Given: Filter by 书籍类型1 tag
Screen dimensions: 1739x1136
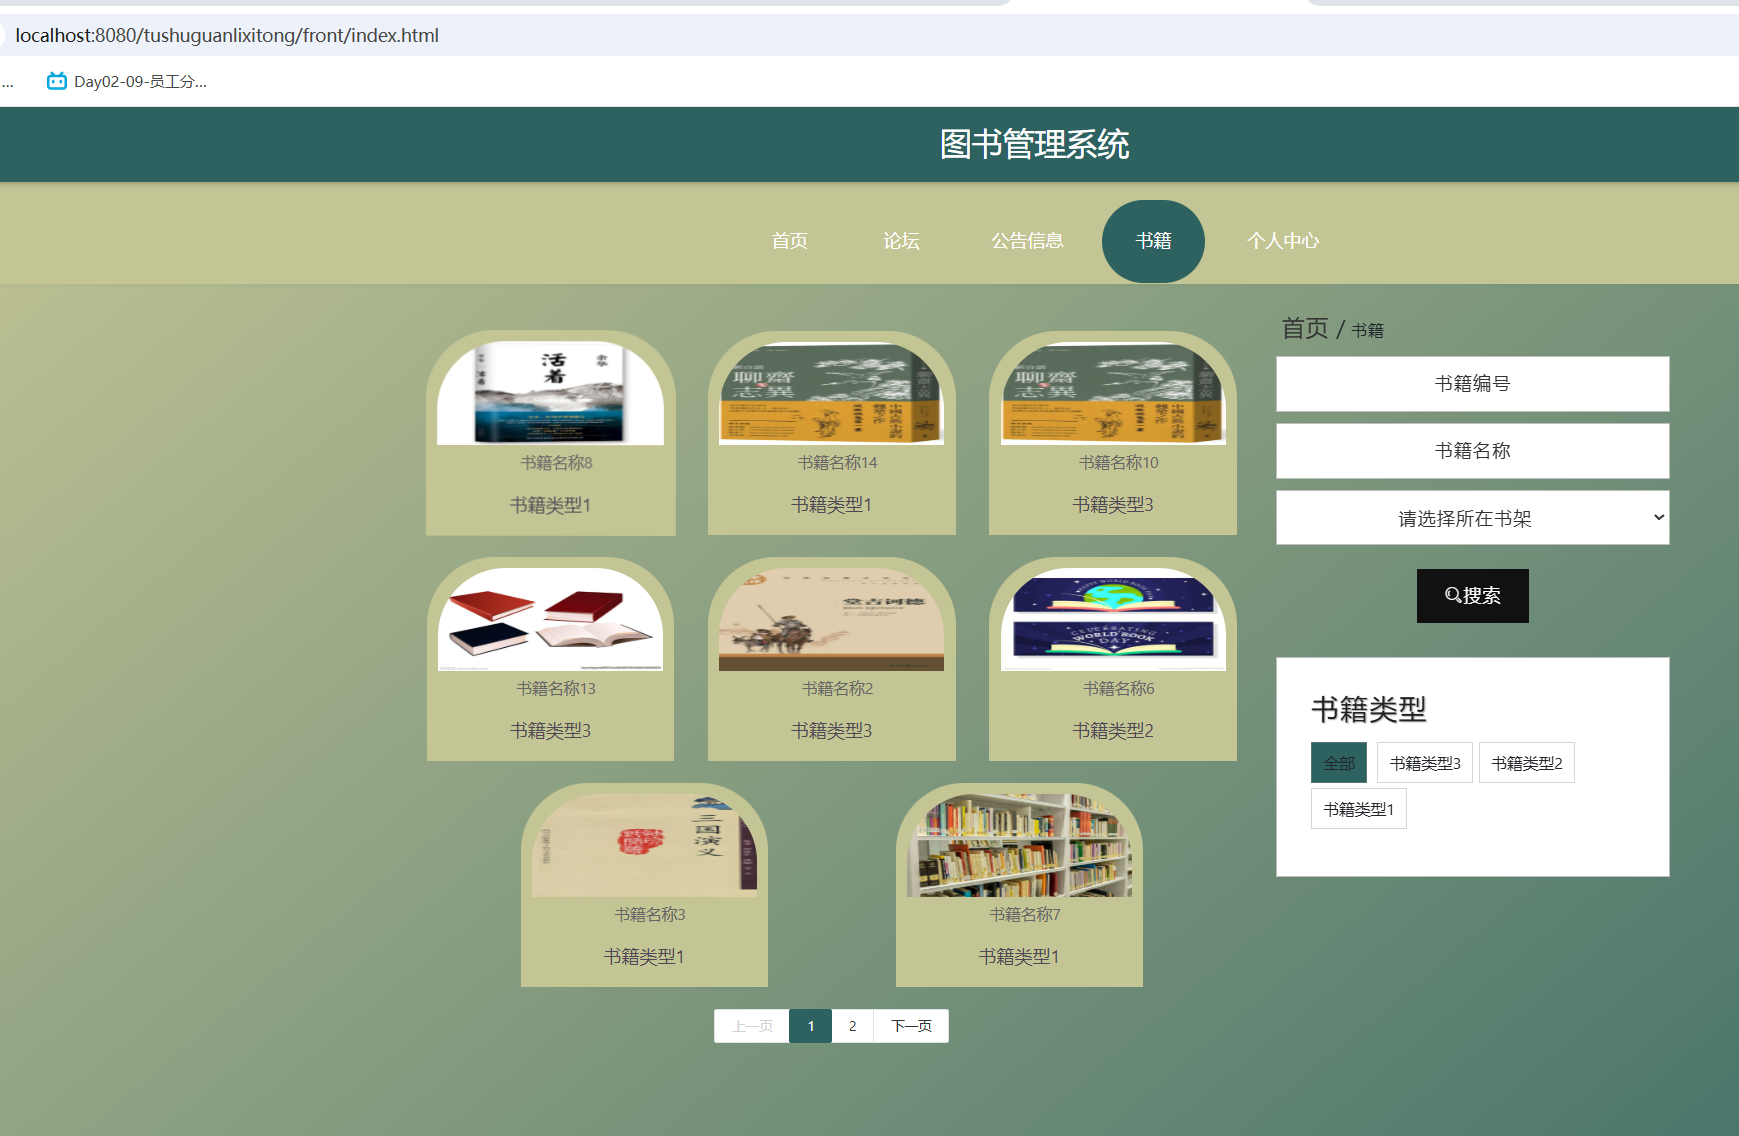Looking at the screenshot, I should pyautogui.click(x=1359, y=809).
